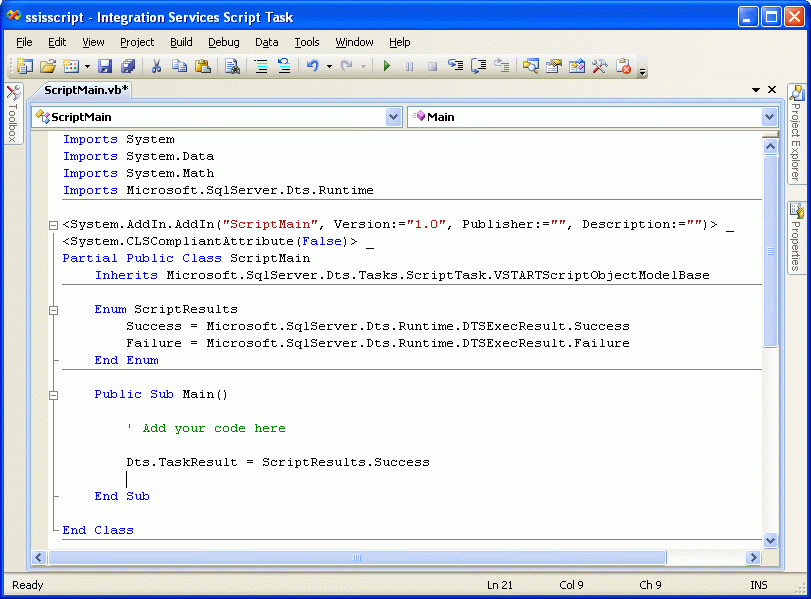The image size is (811, 599).
Task: Open the ScriptMain class dropdown
Action: click(393, 117)
